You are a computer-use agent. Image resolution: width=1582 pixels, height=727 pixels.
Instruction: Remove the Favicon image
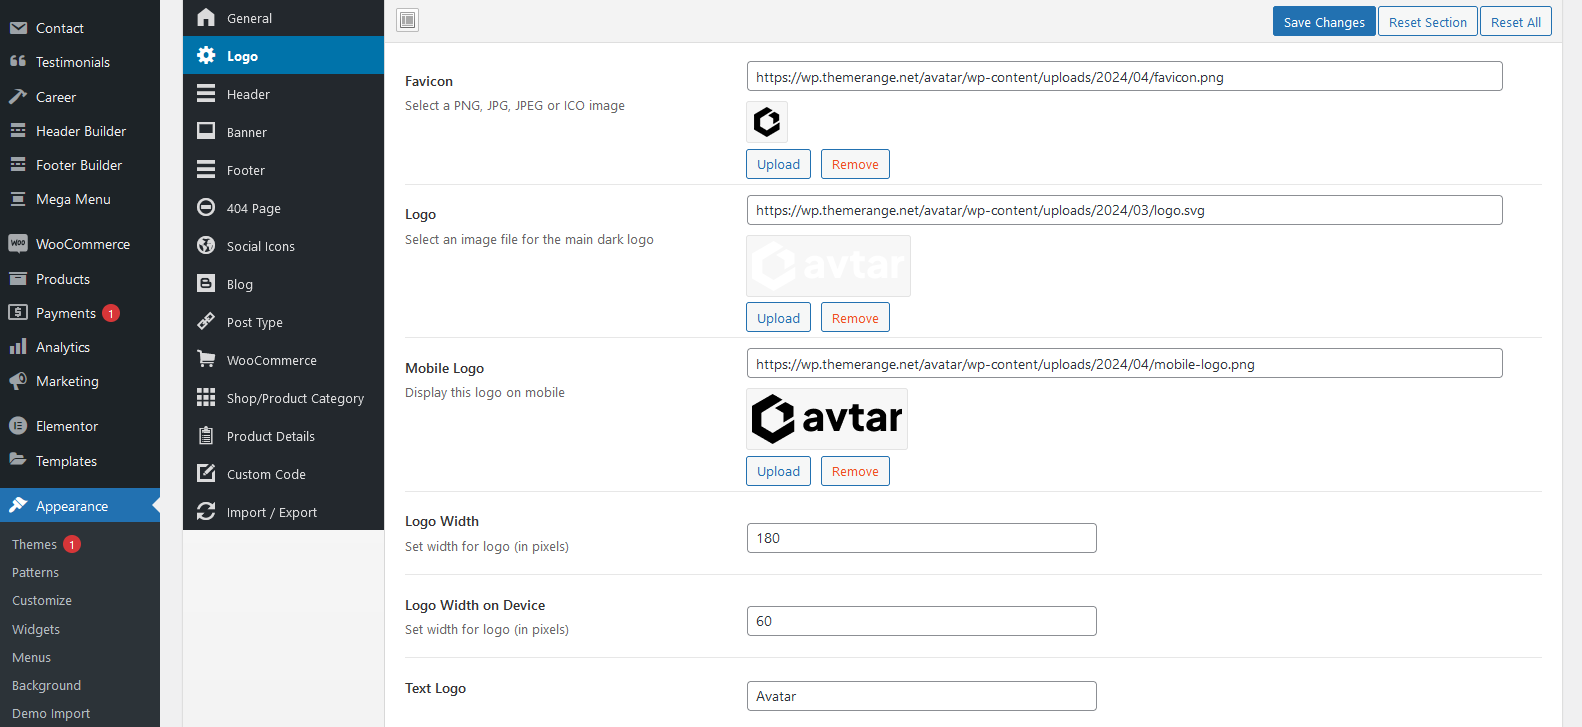pyautogui.click(x=855, y=164)
